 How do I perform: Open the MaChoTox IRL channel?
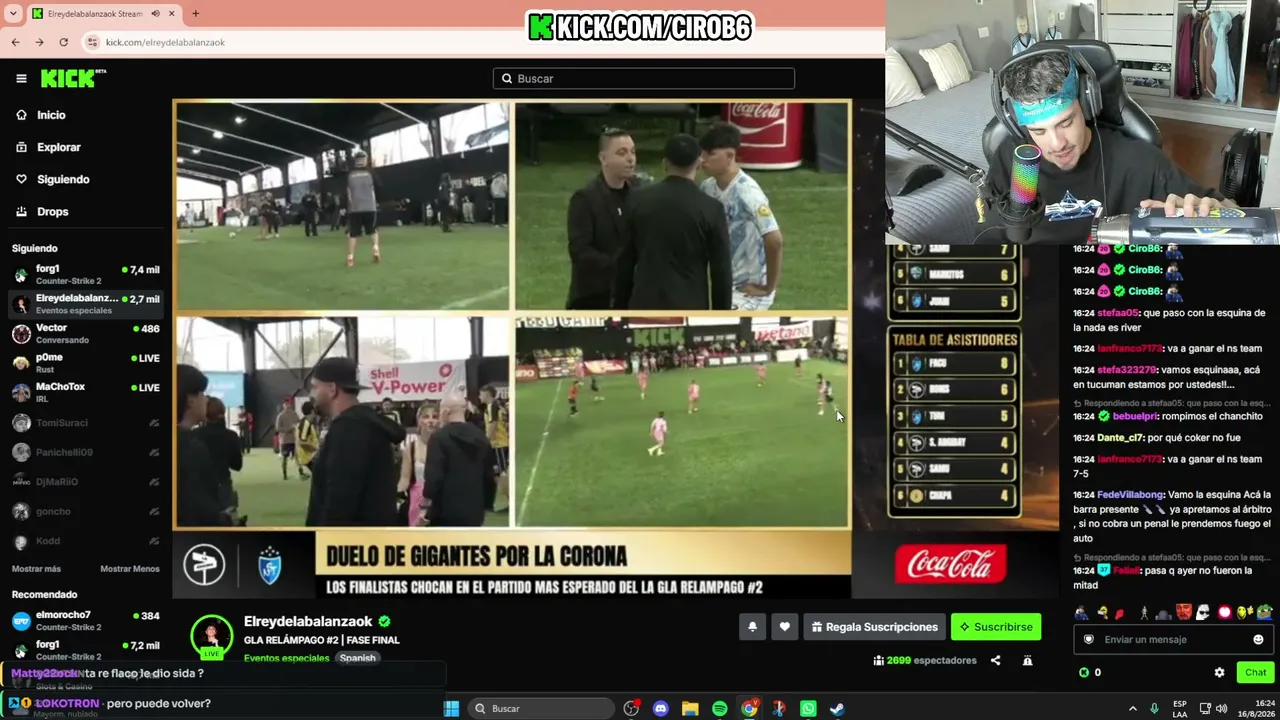tap(86, 392)
